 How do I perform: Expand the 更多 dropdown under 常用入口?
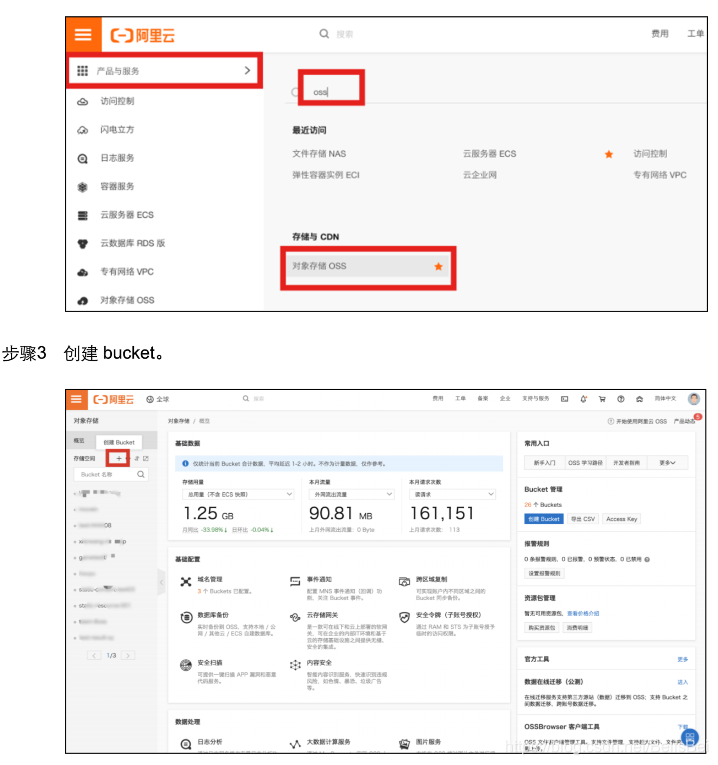click(667, 463)
